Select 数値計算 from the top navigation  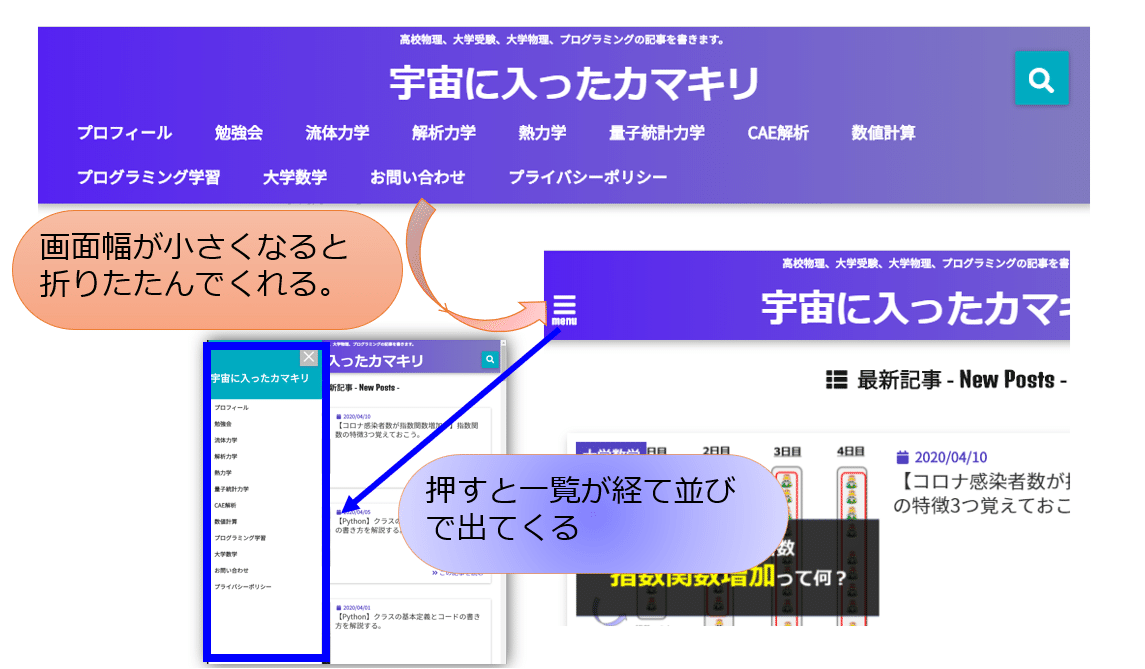point(884,131)
